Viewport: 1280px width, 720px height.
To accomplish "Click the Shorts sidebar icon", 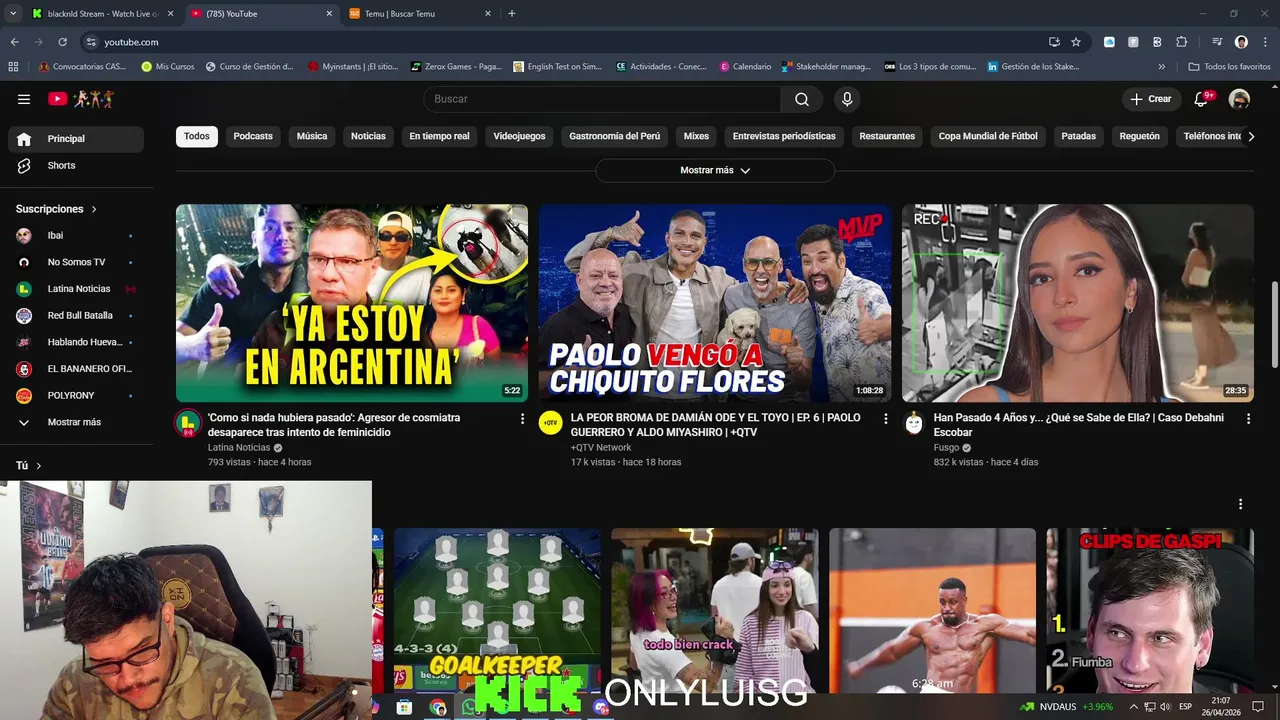I will pos(24,166).
